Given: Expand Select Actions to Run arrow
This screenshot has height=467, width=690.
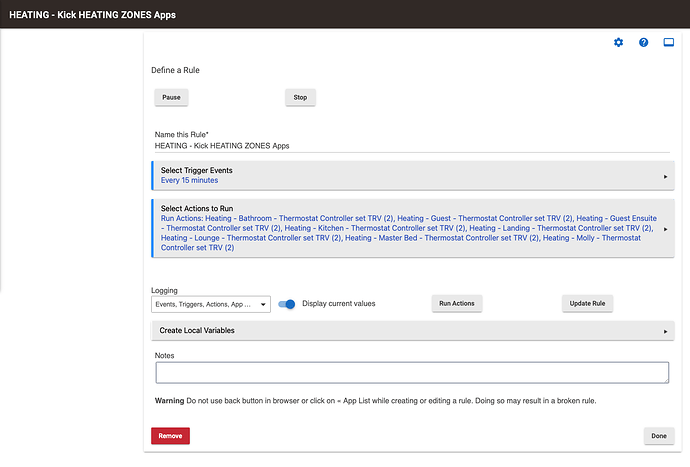Looking at the screenshot, I should (x=665, y=229).
